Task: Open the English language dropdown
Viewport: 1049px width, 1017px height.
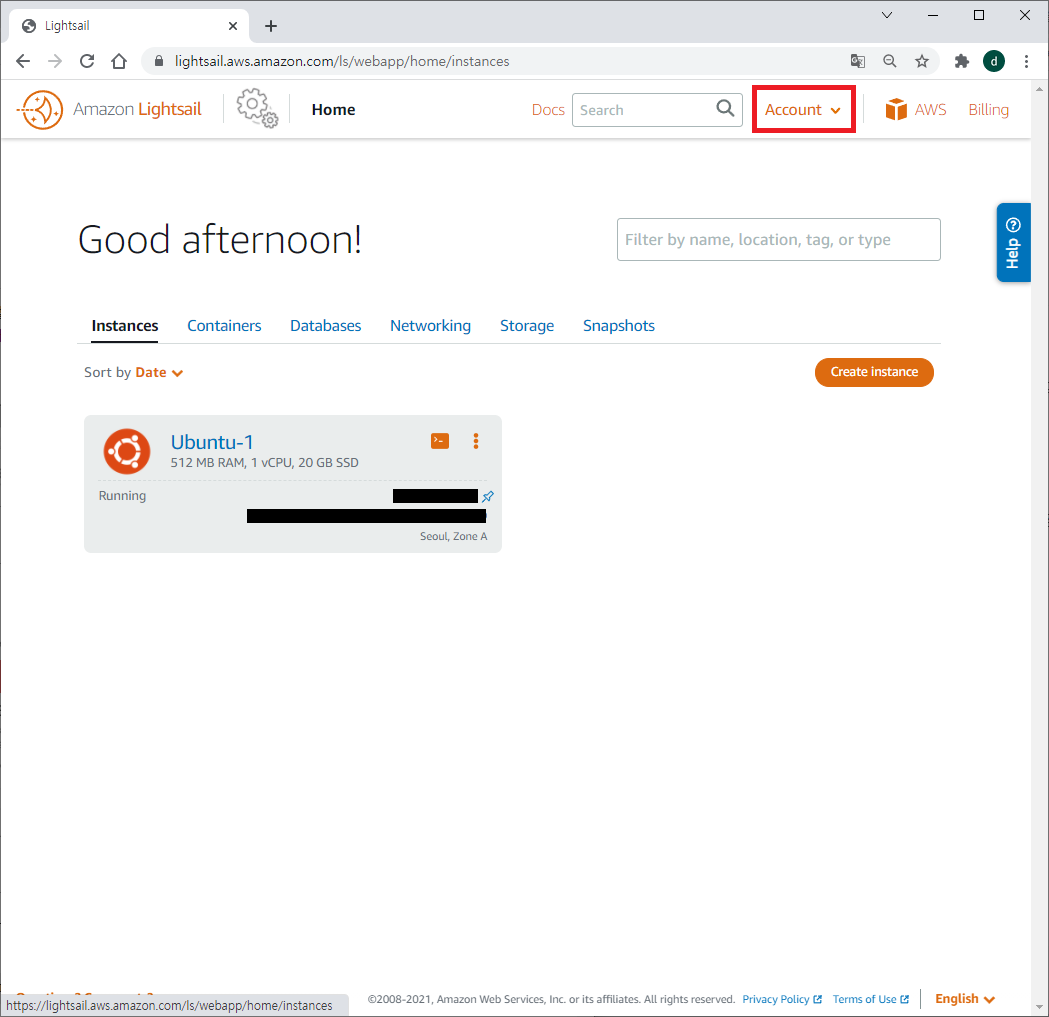Action: click(x=965, y=998)
